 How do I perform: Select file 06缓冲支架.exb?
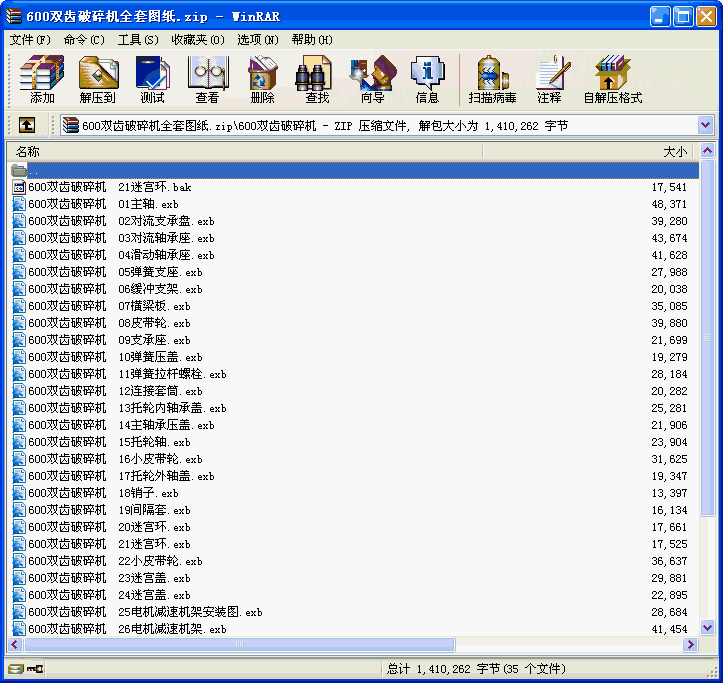pyautogui.click(x=115, y=289)
